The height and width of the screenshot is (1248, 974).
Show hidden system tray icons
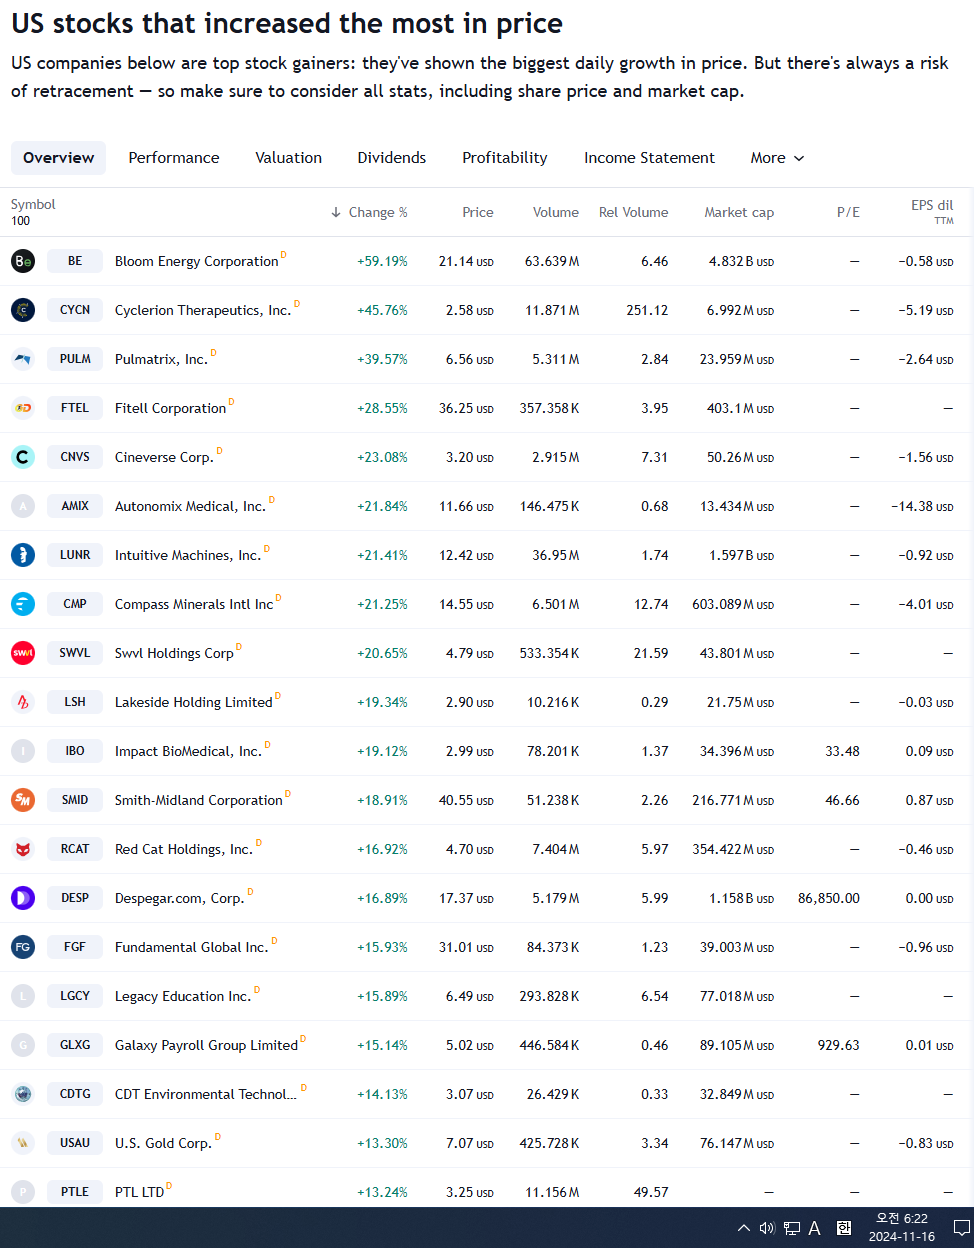point(743,1228)
